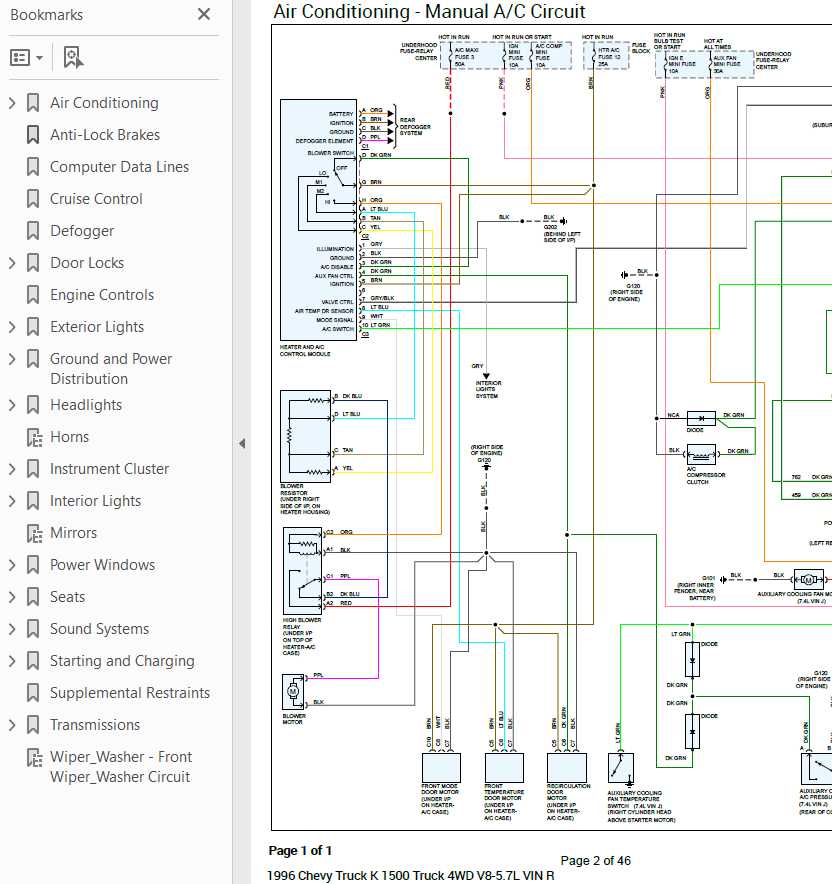Expand the Sound Systems bookmark
This screenshot has height=884, width=832.
pyautogui.click(x=12, y=629)
